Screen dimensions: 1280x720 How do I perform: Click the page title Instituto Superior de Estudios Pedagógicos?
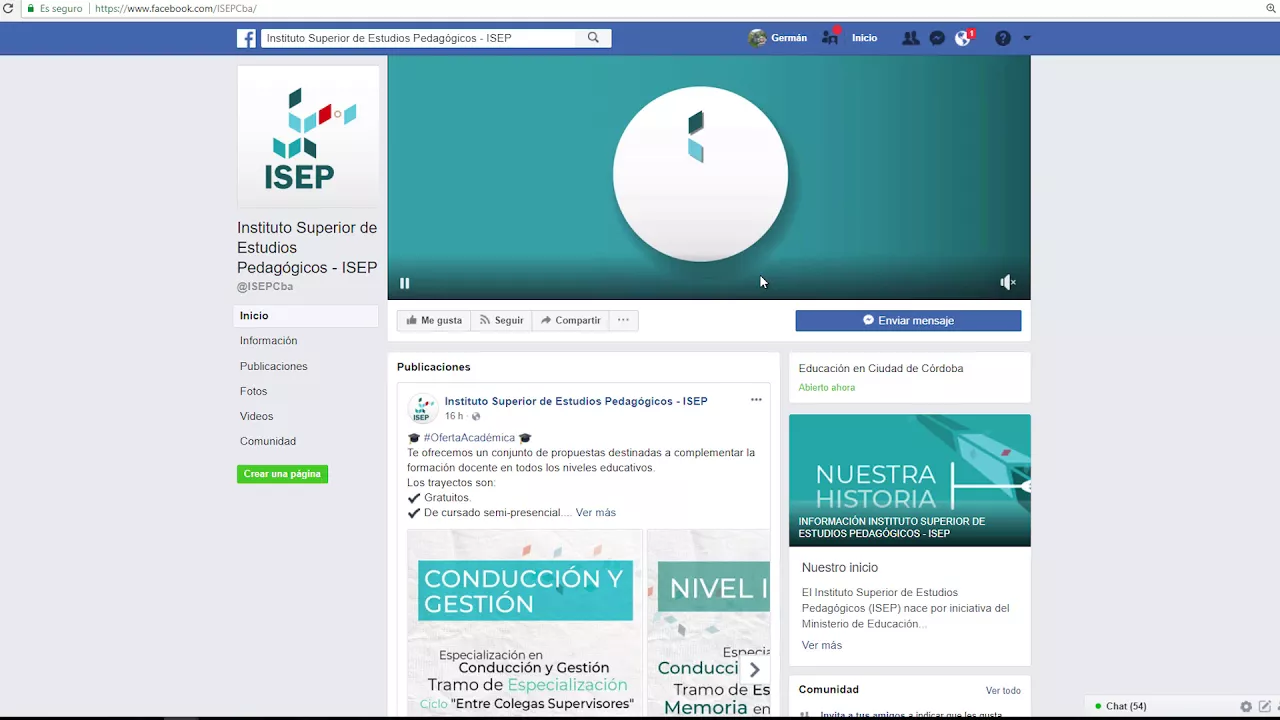307,247
